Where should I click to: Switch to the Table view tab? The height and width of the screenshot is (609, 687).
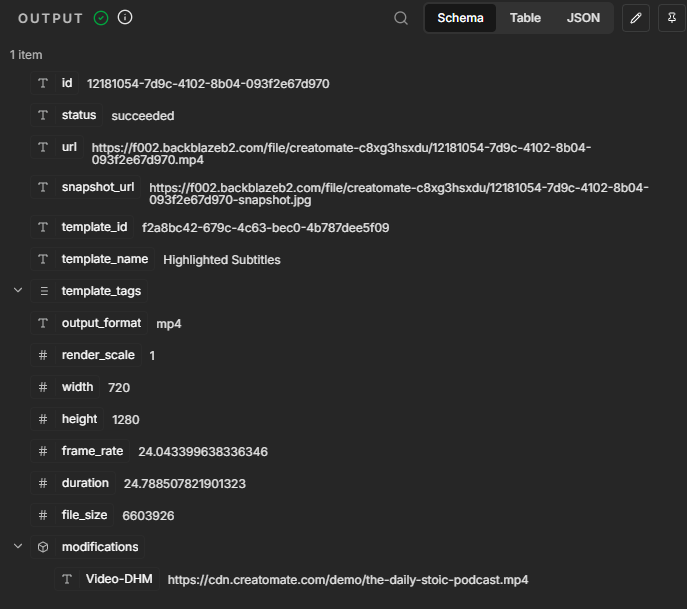(525, 18)
